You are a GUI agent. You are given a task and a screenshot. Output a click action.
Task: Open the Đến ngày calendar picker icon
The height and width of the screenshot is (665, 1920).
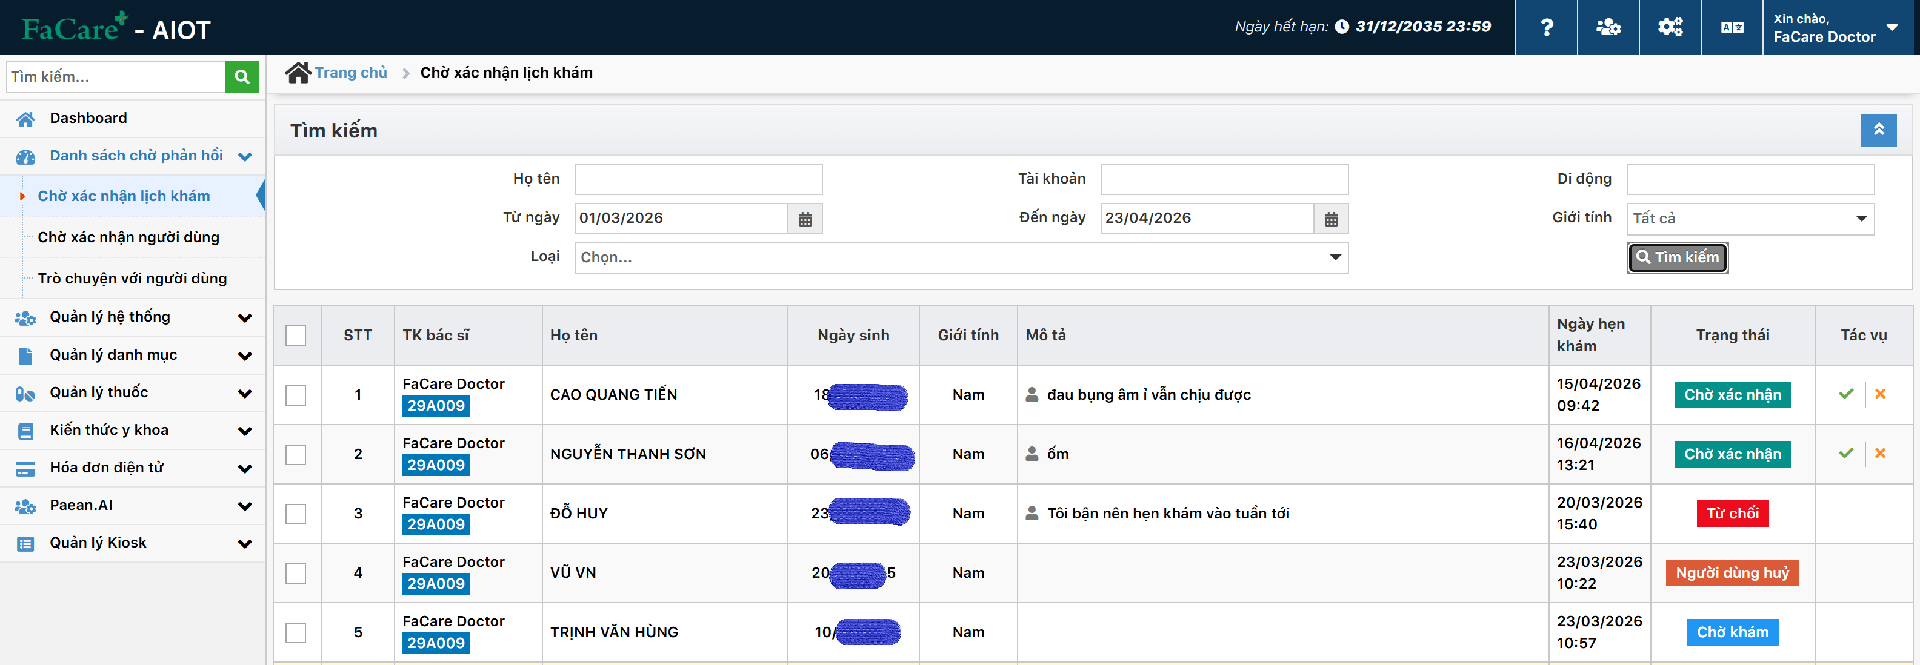pos(1331,219)
